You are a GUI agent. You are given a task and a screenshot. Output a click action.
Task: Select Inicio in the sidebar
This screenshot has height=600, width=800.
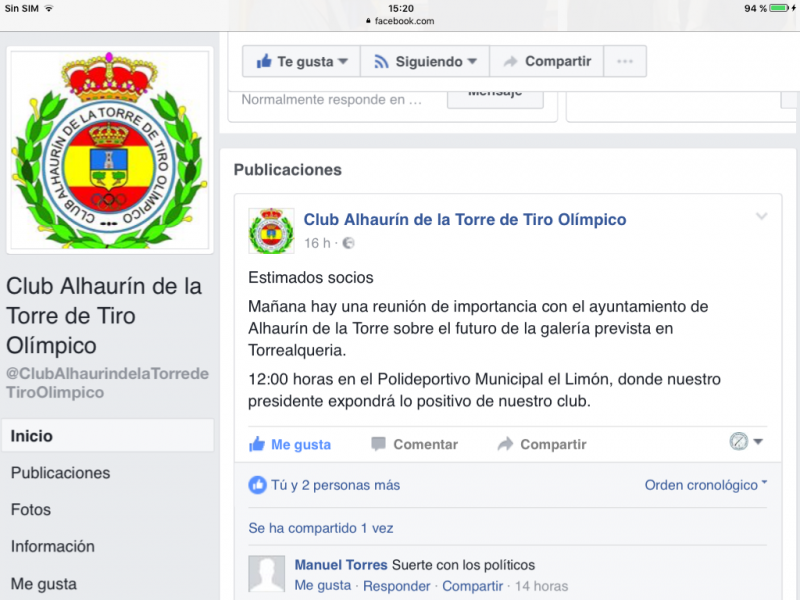tap(108, 436)
